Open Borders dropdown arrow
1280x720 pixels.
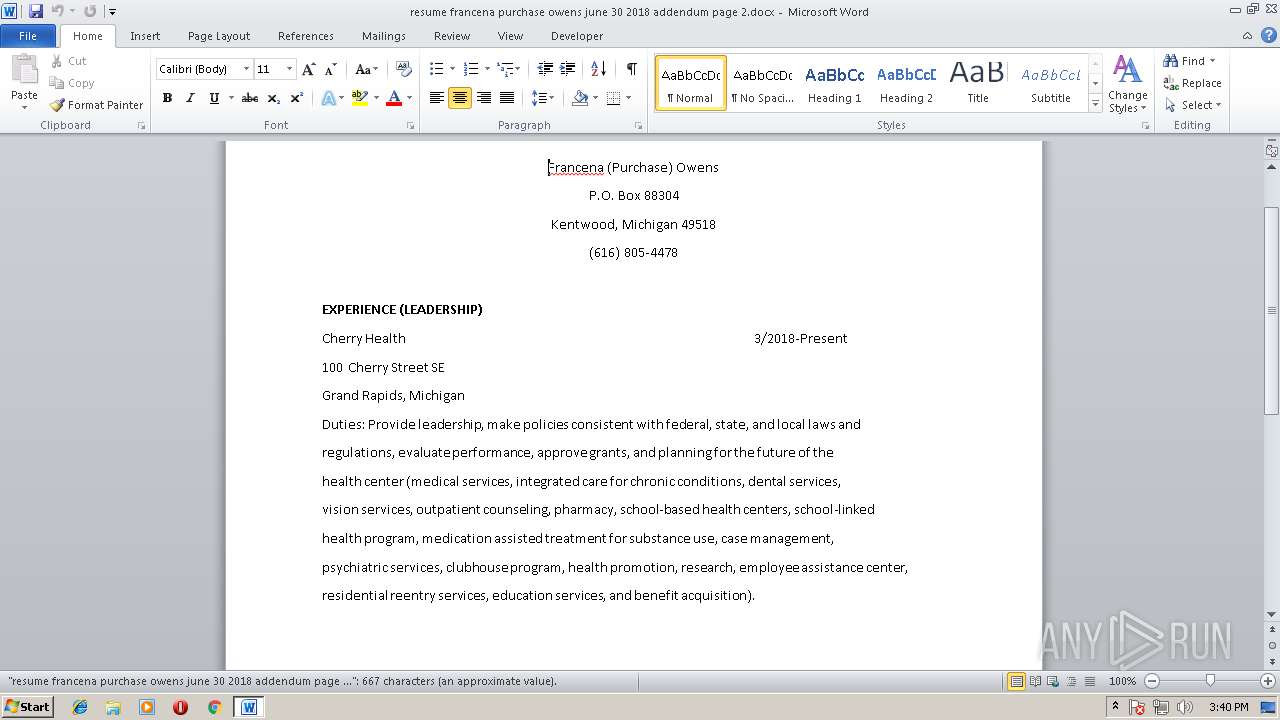click(628, 98)
